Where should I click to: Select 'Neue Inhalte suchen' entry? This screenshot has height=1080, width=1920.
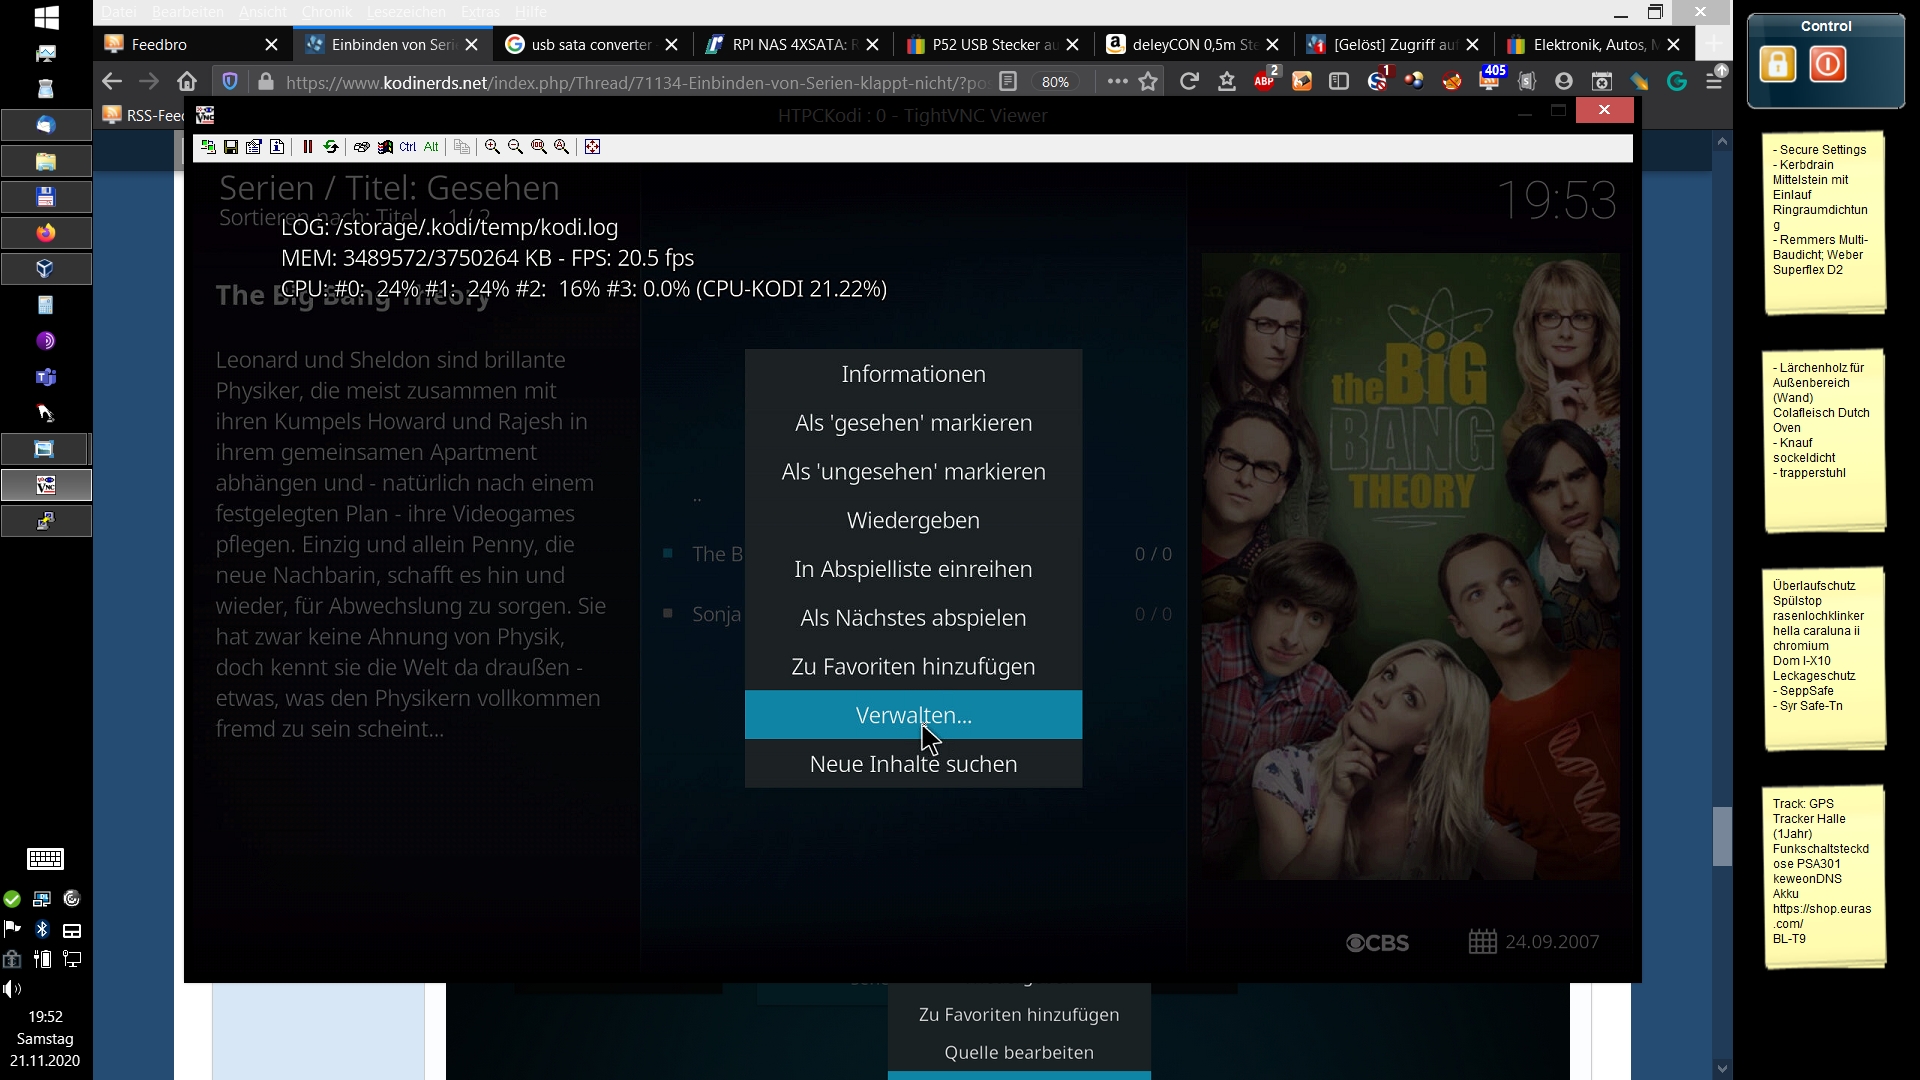(913, 764)
